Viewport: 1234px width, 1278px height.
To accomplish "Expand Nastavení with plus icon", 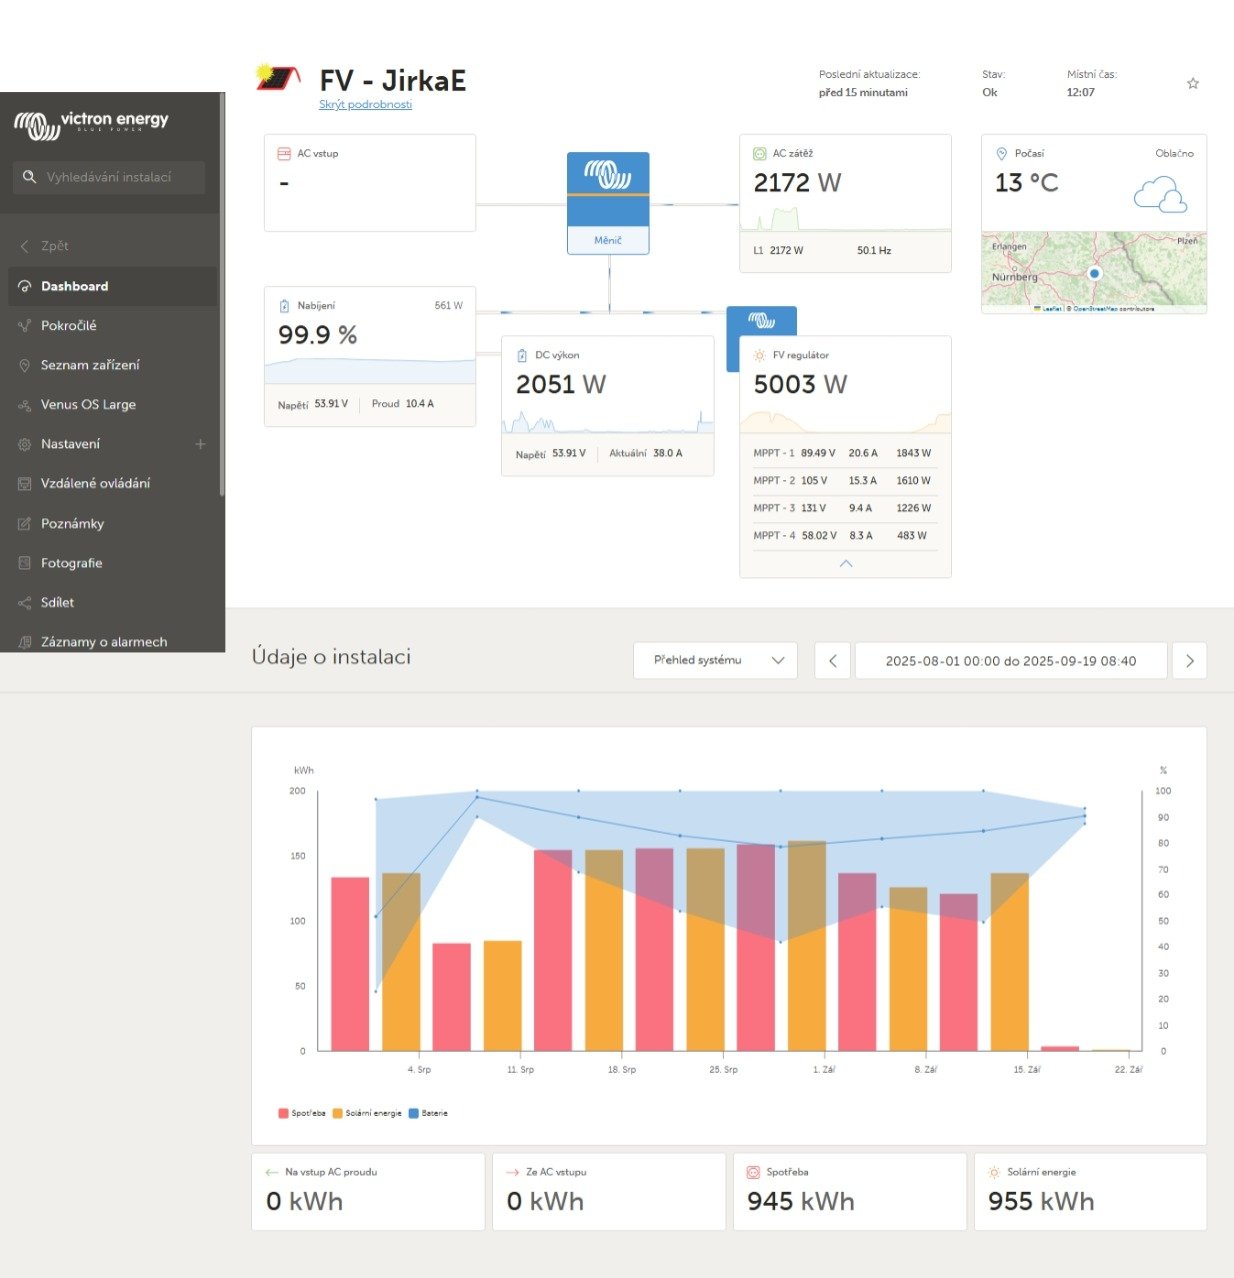I will (x=200, y=444).
